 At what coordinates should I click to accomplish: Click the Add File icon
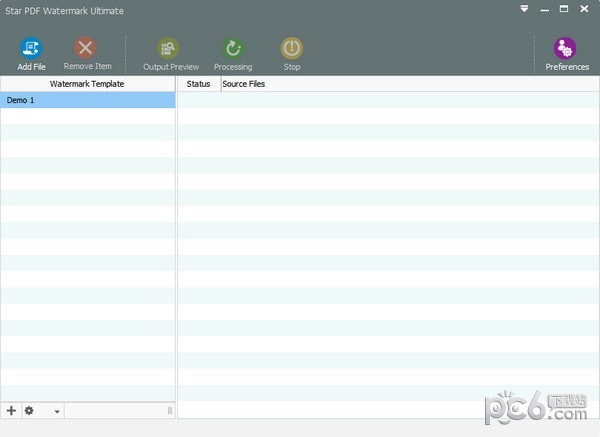[31, 48]
